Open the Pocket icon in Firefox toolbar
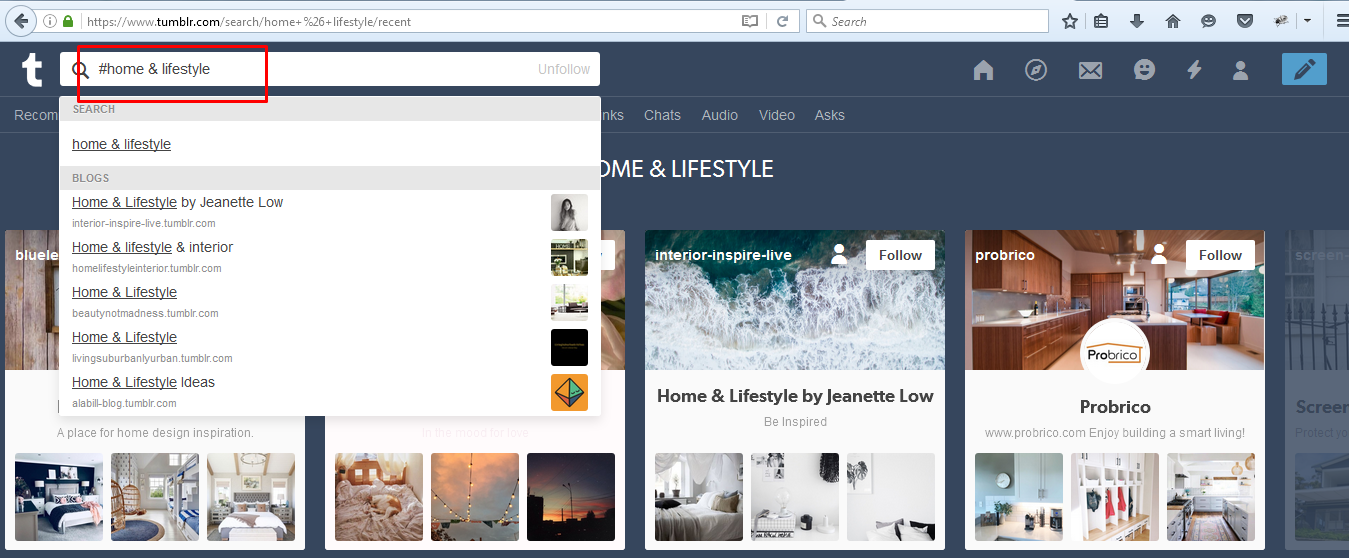The width and height of the screenshot is (1349, 558). click(x=1245, y=21)
